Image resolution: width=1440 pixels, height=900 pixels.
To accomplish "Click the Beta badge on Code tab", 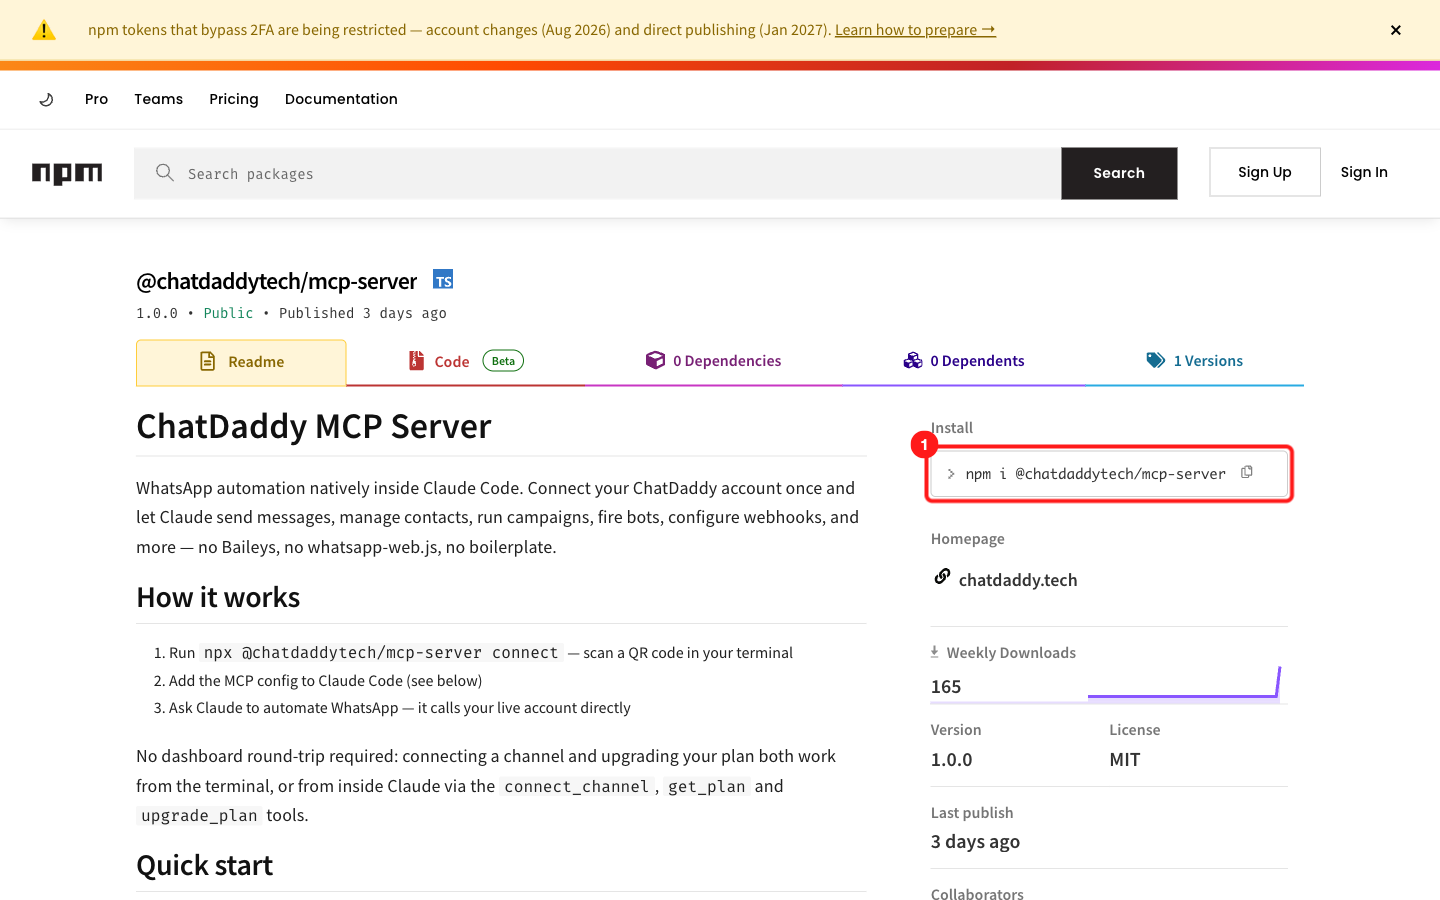I will 503,361.
